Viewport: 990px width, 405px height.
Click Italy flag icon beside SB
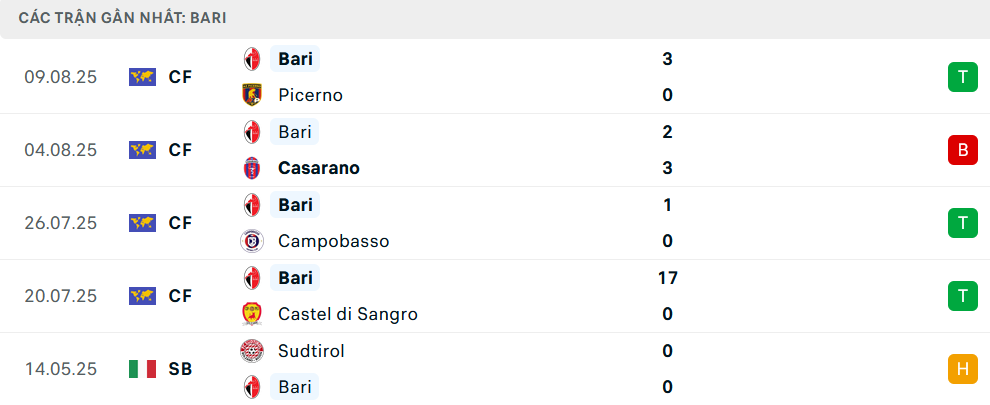[x=143, y=369]
